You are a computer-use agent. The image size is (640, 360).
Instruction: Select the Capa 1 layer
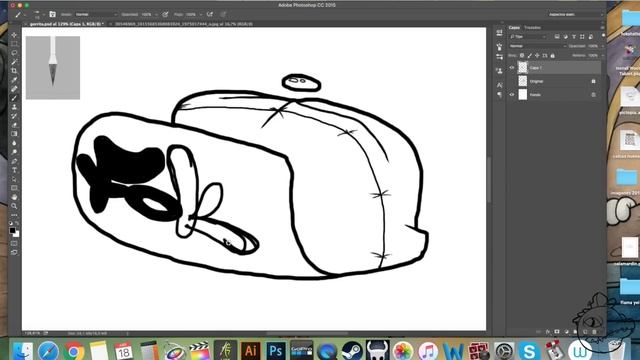click(554, 68)
